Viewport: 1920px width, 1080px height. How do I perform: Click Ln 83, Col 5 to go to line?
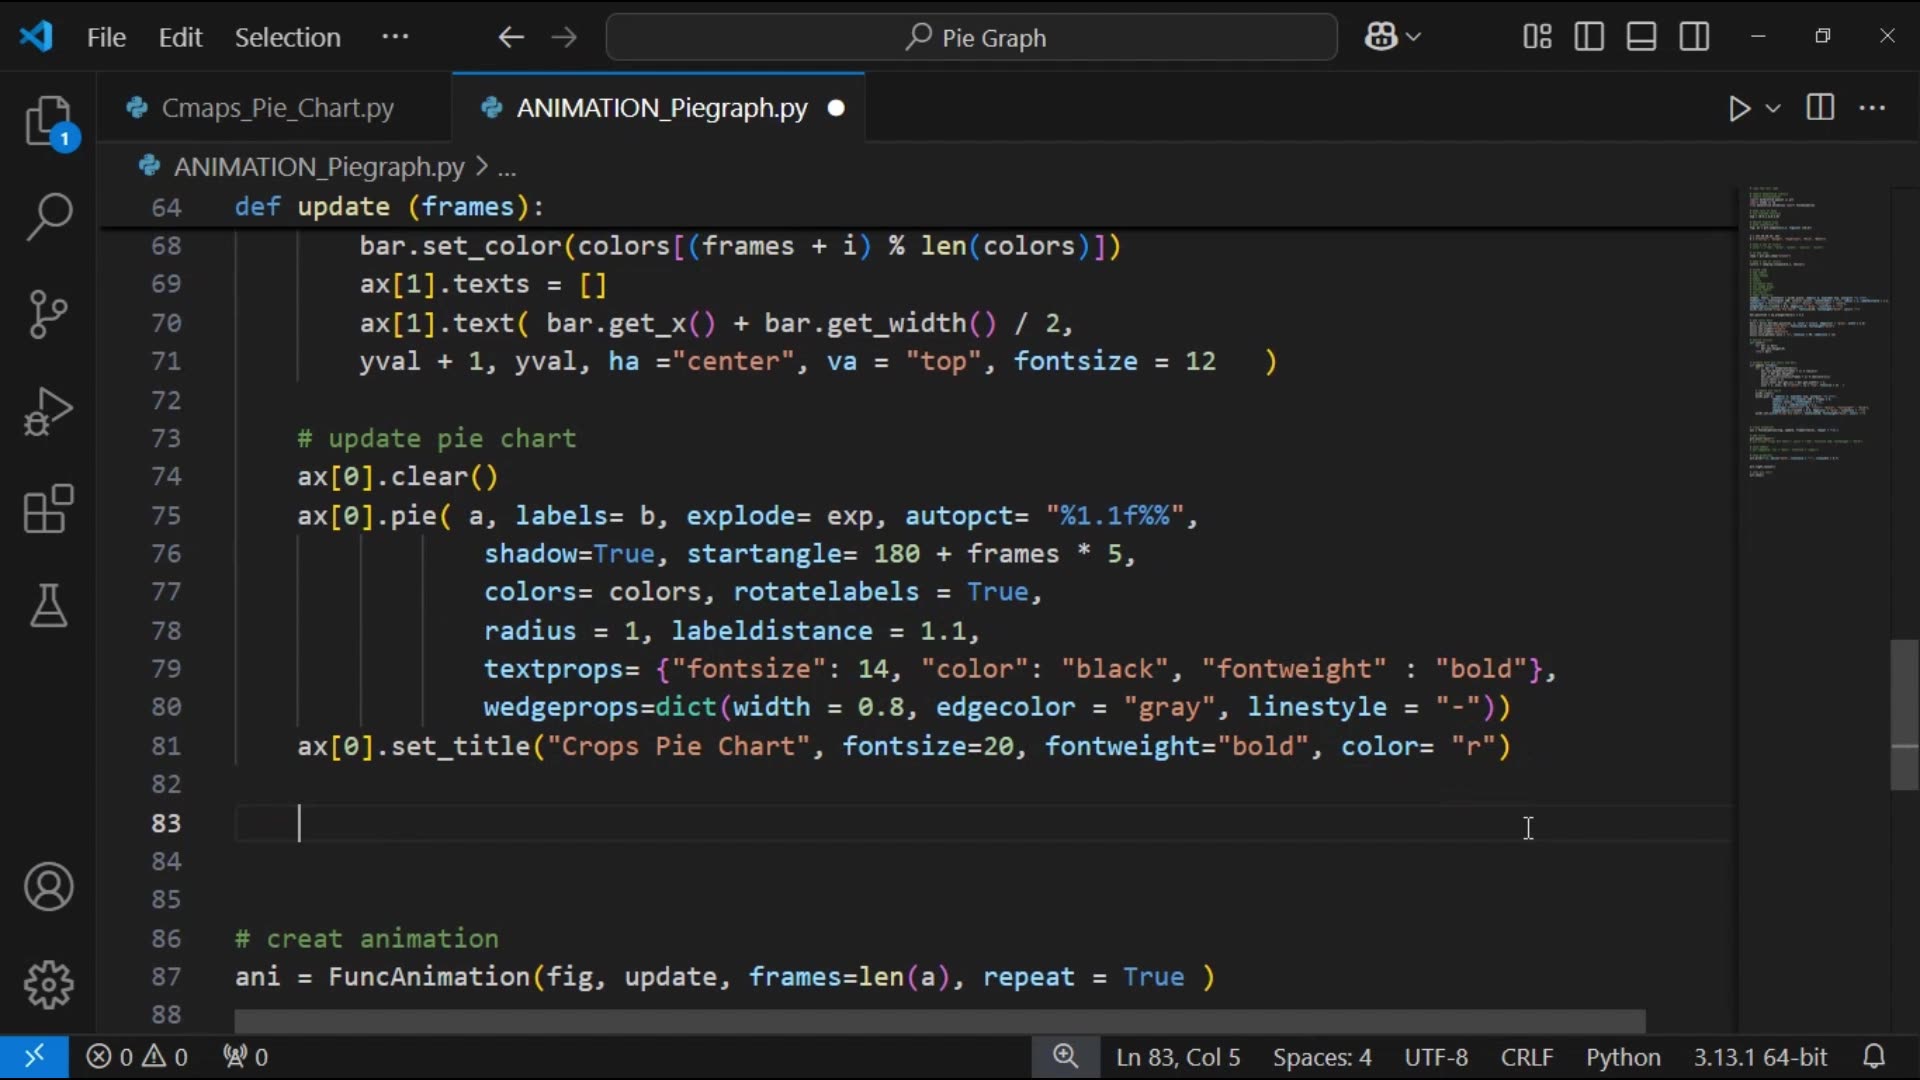pyautogui.click(x=1178, y=1057)
